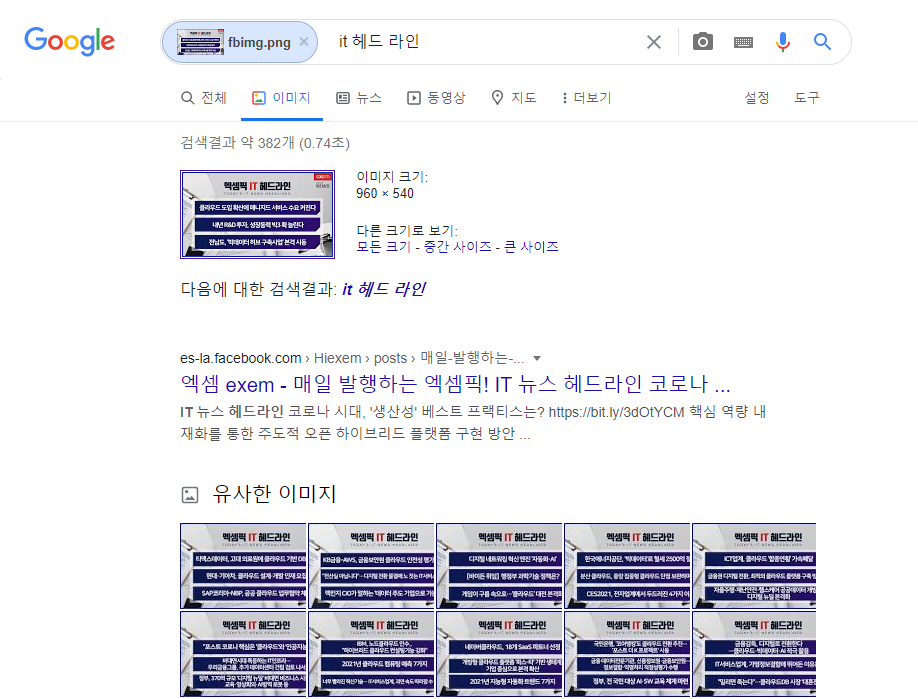Open search by image camera icon
This screenshot has width=918, height=699.
pos(703,42)
